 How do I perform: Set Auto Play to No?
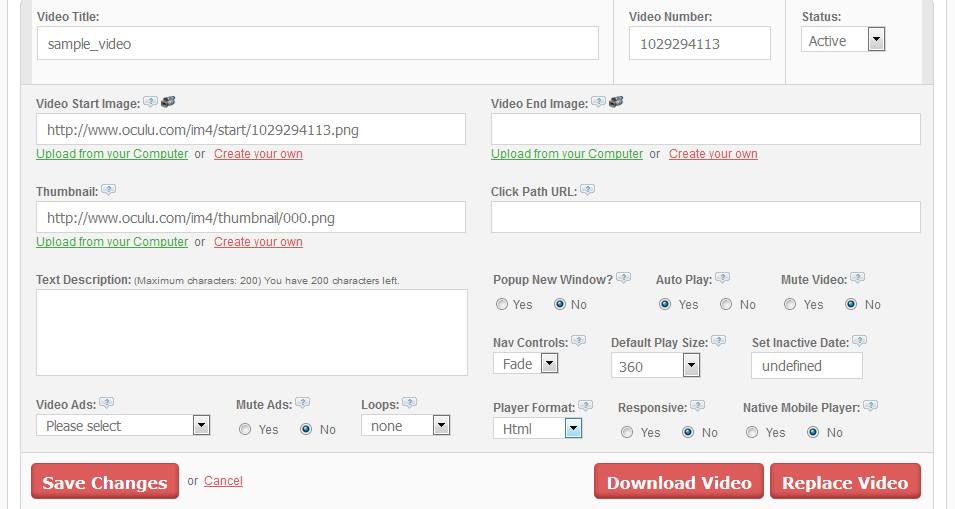click(x=726, y=304)
